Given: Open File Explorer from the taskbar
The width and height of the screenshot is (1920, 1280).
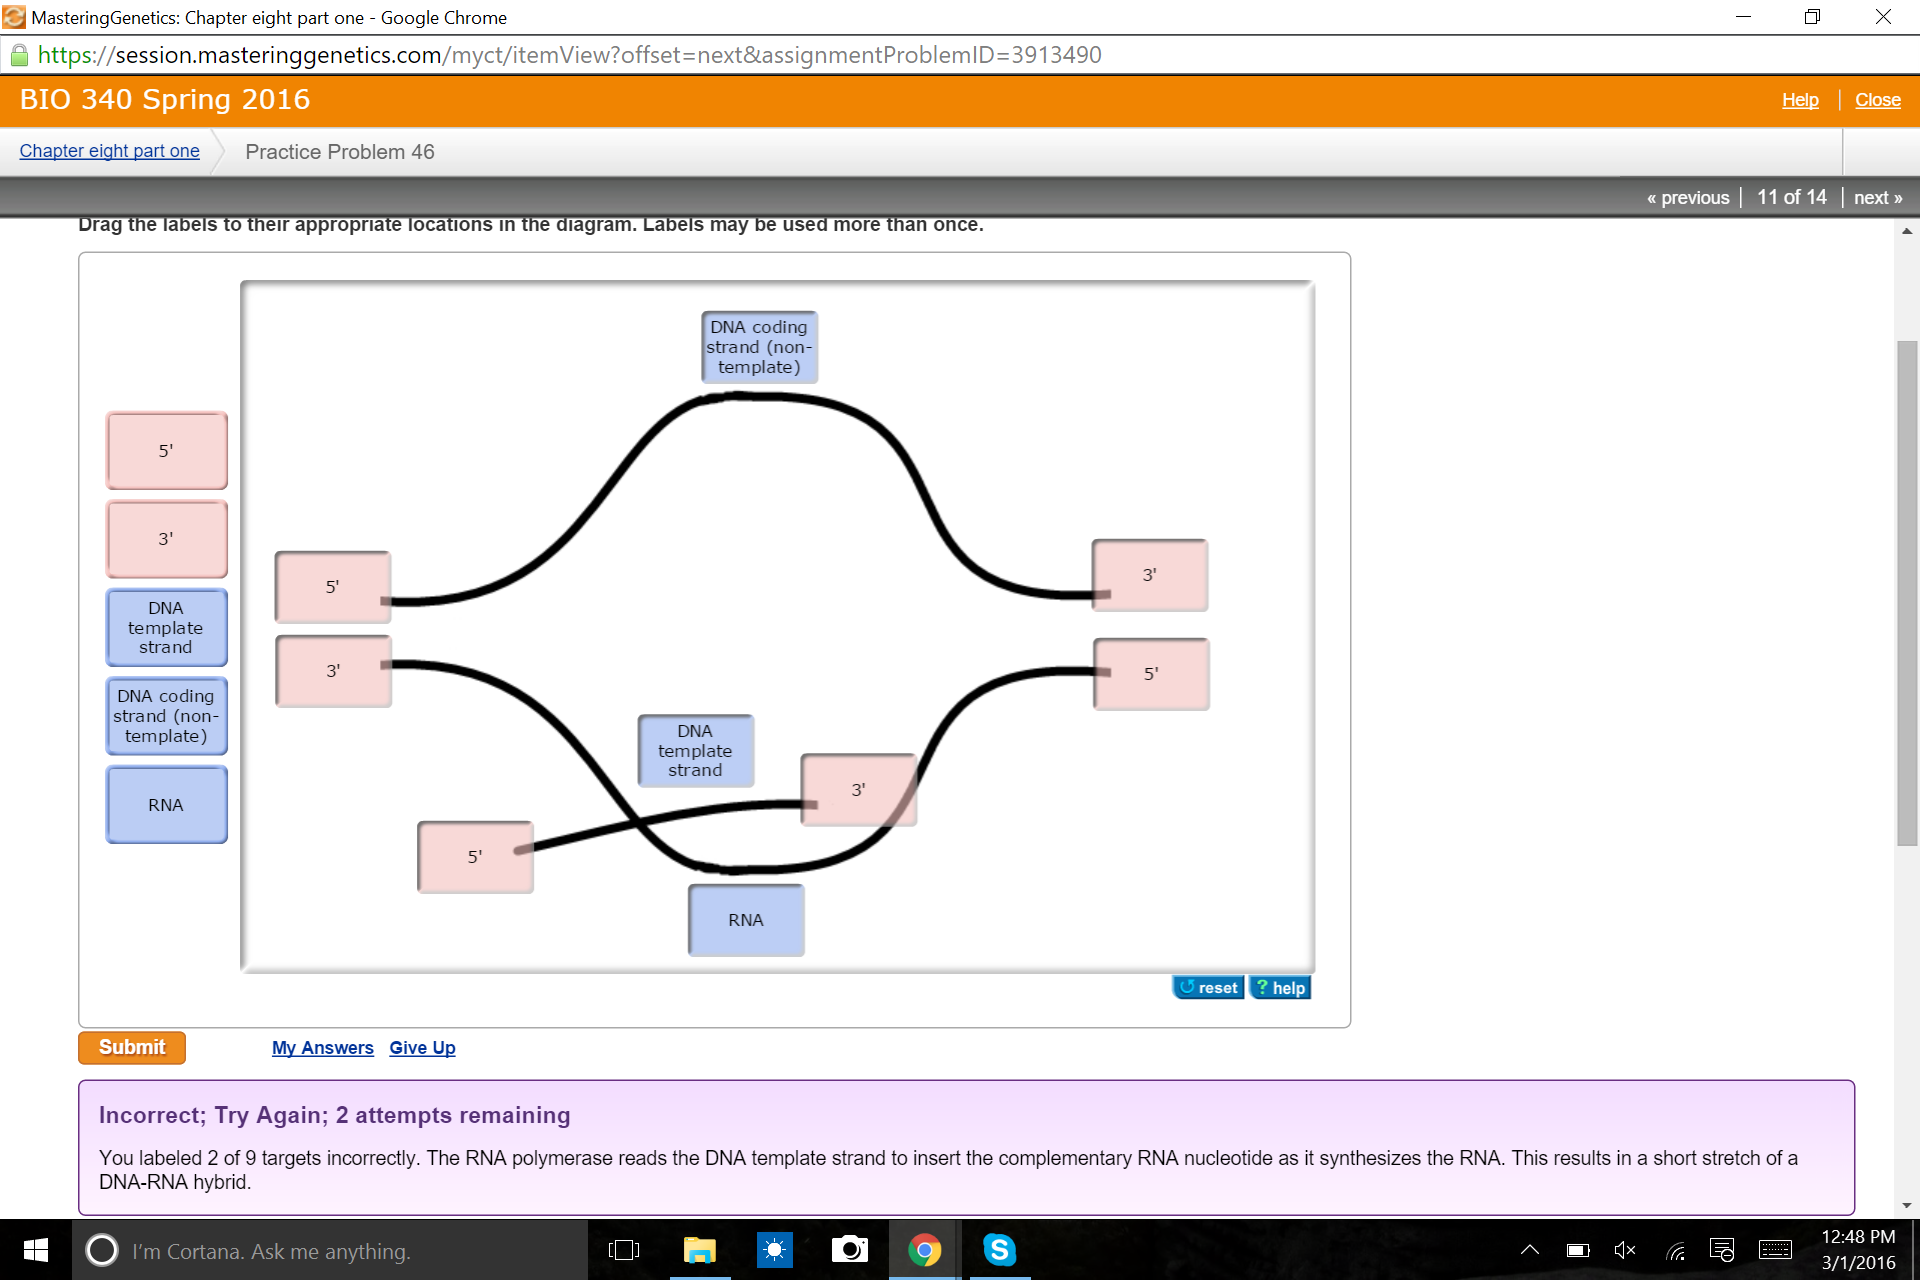Looking at the screenshot, I should tap(699, 1250).
